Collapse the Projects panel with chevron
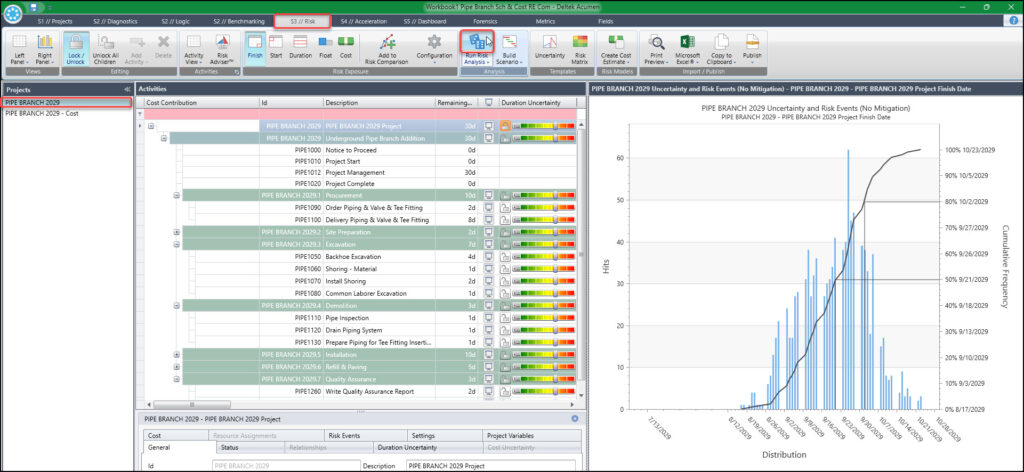Image resolution: width=1024 pixels, height=472 pixels. [x=126, y=89]
